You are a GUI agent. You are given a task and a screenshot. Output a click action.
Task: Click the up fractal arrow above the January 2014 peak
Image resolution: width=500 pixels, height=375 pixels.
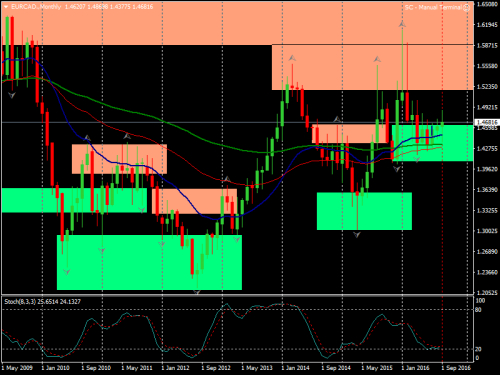292,58
